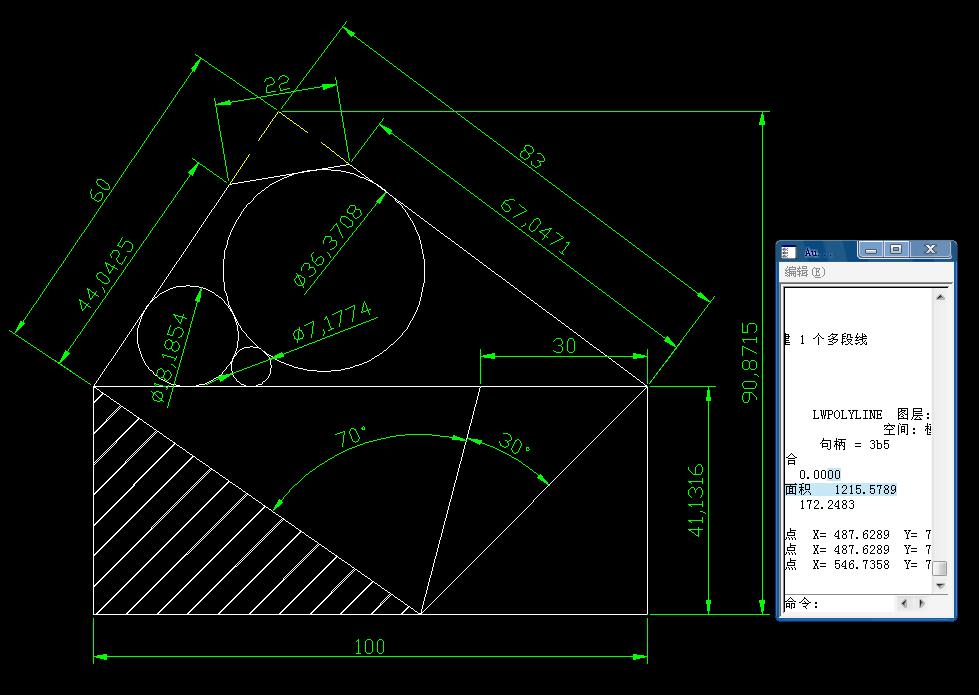Select the 30° angle dimension text

[514, 444]
